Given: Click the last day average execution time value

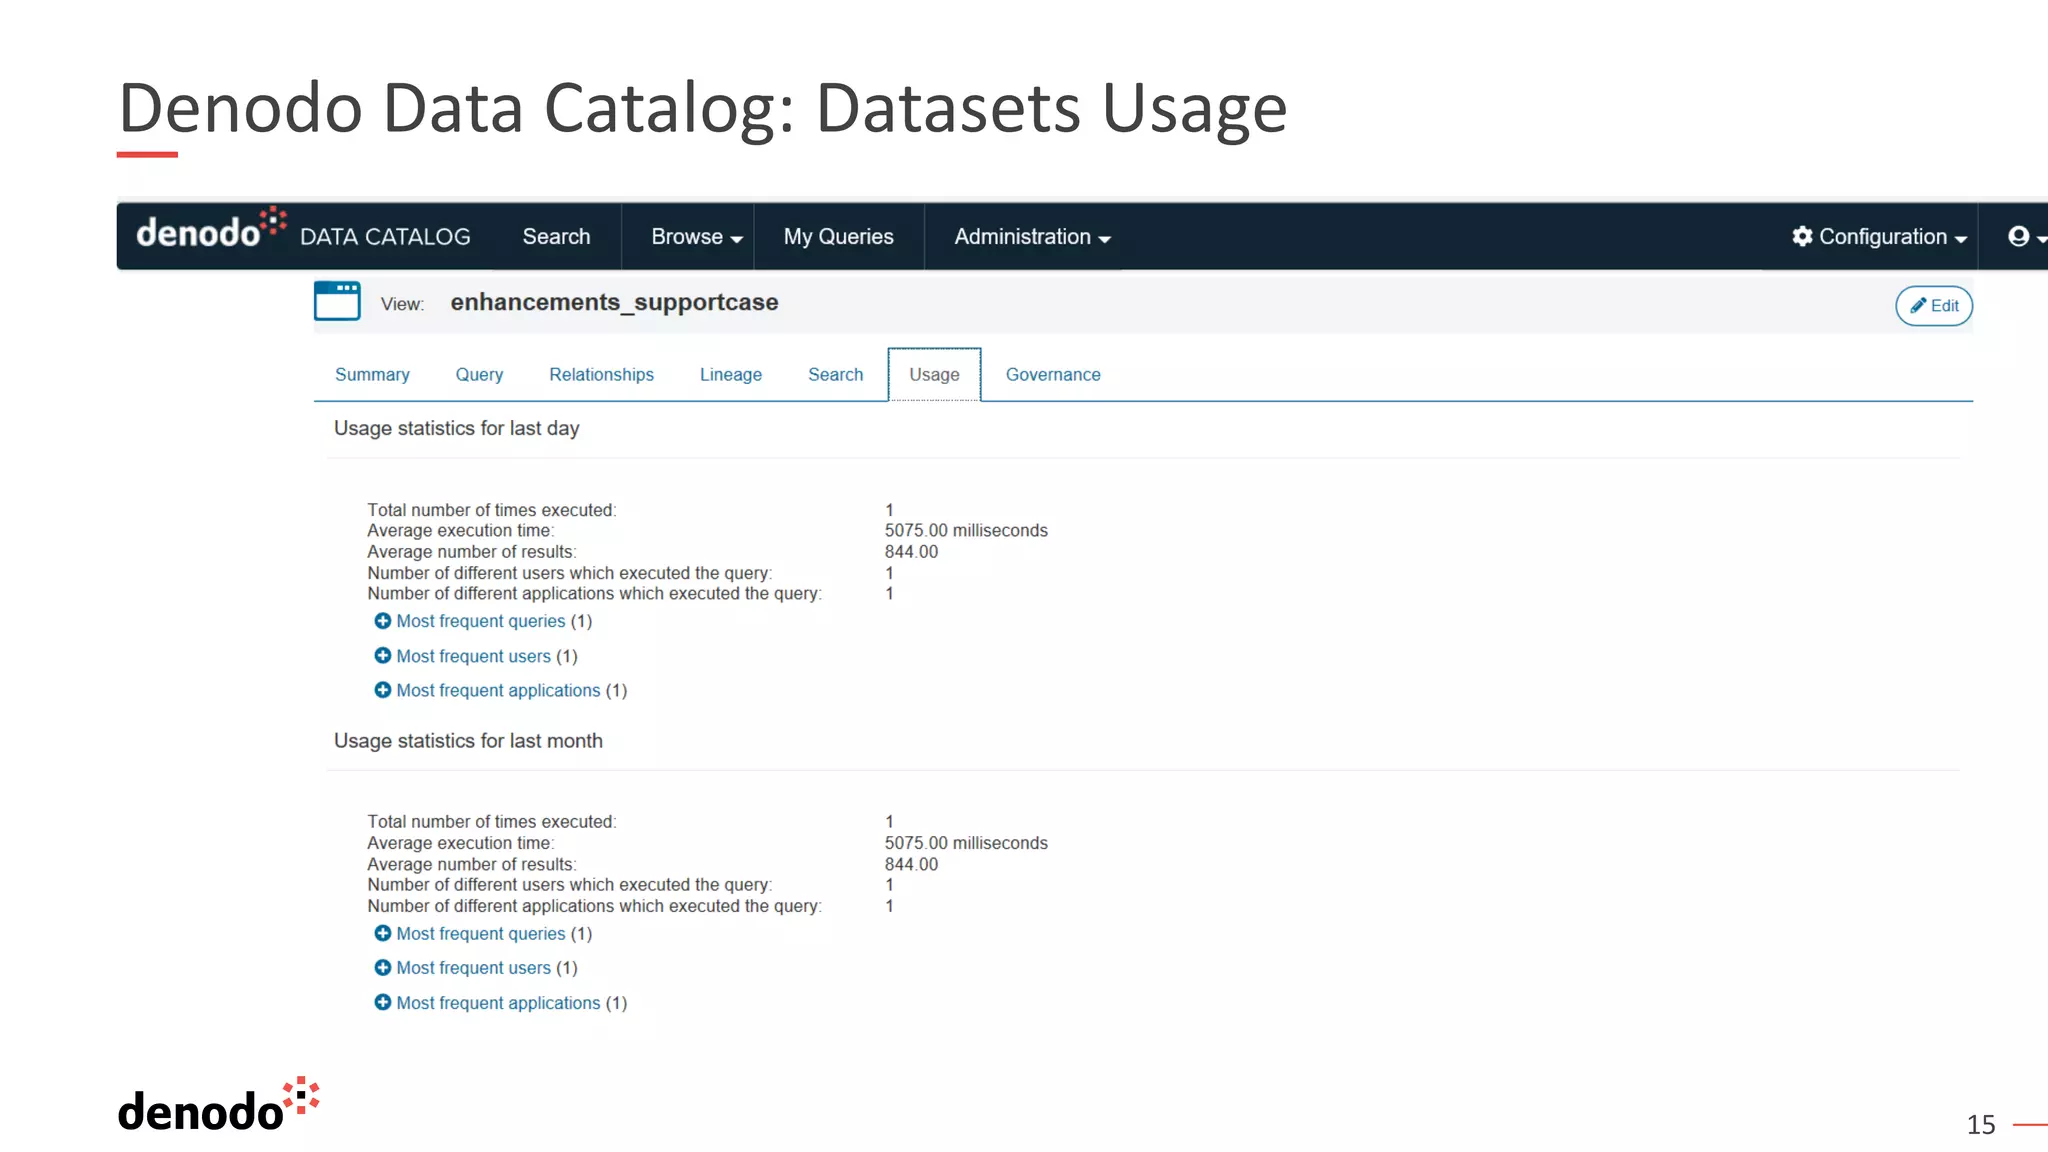Looking at the screenshot, I should (966, 531).
